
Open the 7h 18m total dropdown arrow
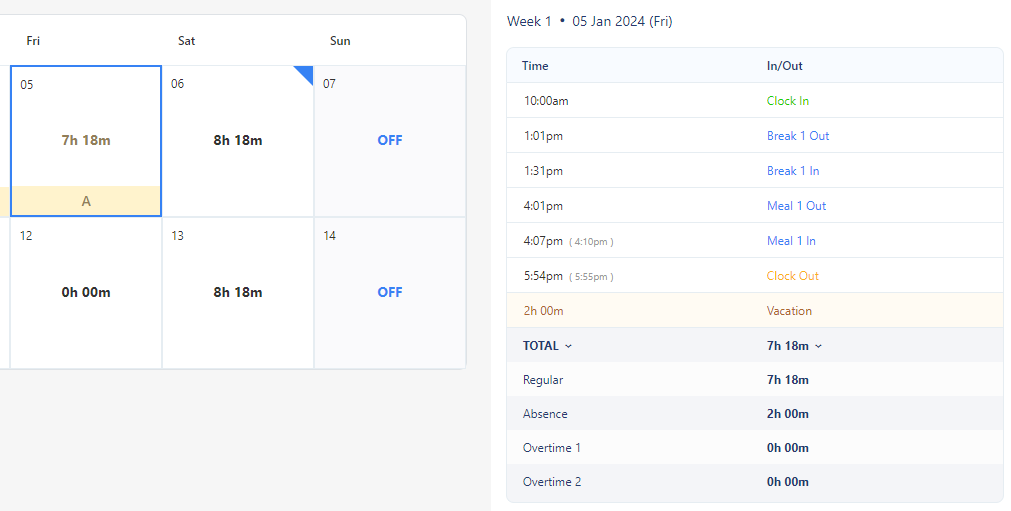click(x=818, y=346)
